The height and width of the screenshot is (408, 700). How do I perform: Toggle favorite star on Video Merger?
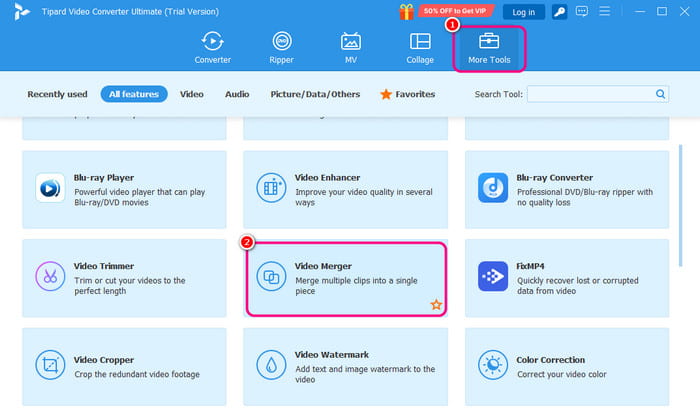(436, 304)
